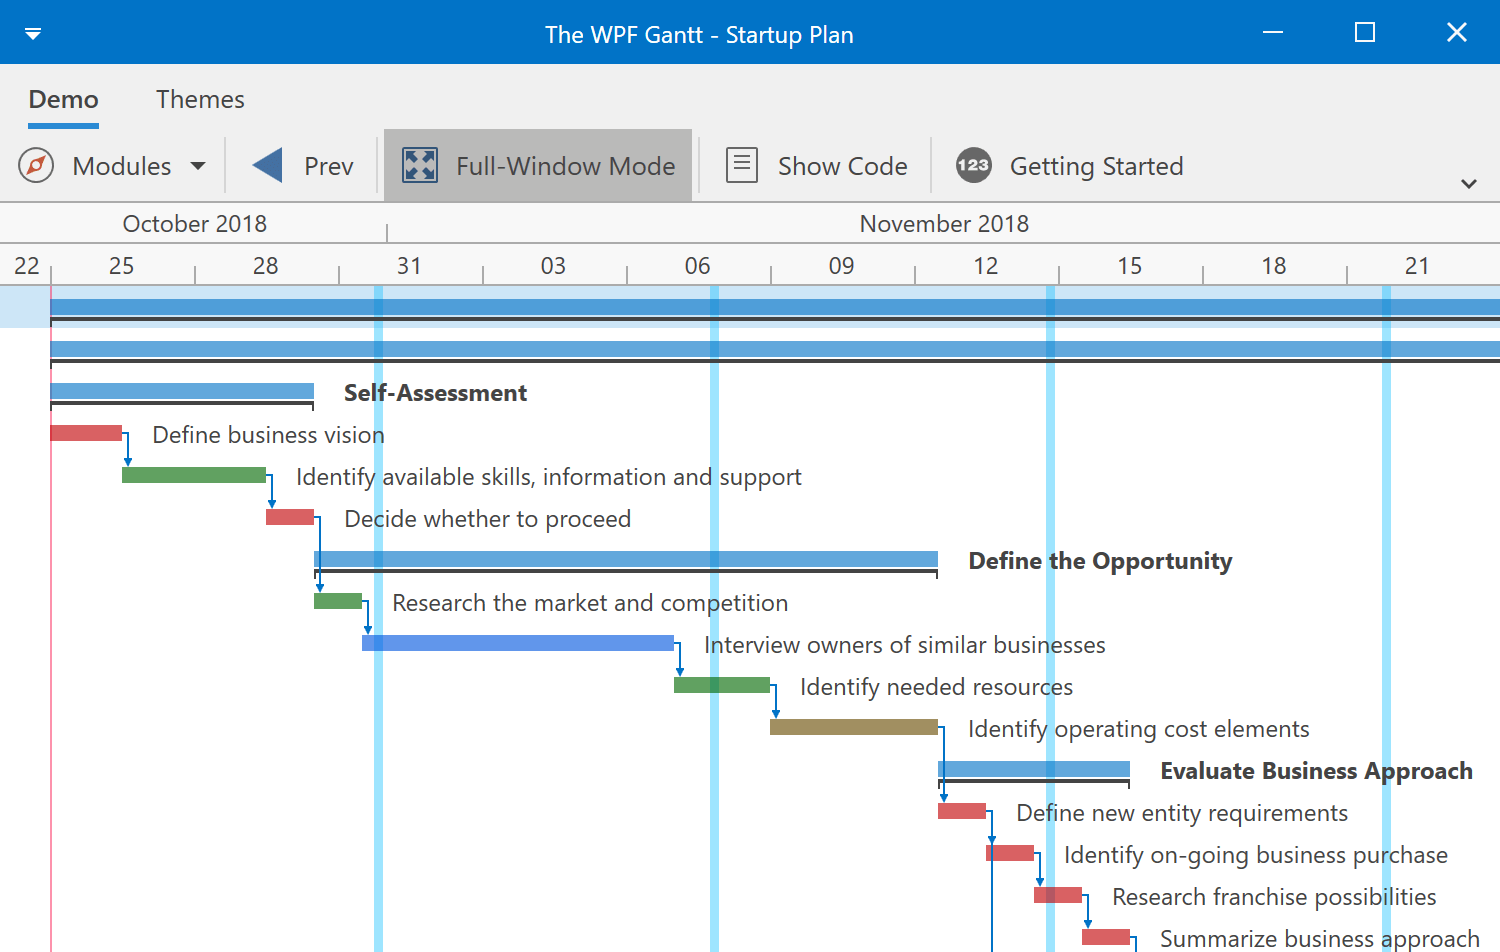Select the Define business vision task bar
The height and width of the screenshot is (952, 1500).
(85, 432)
